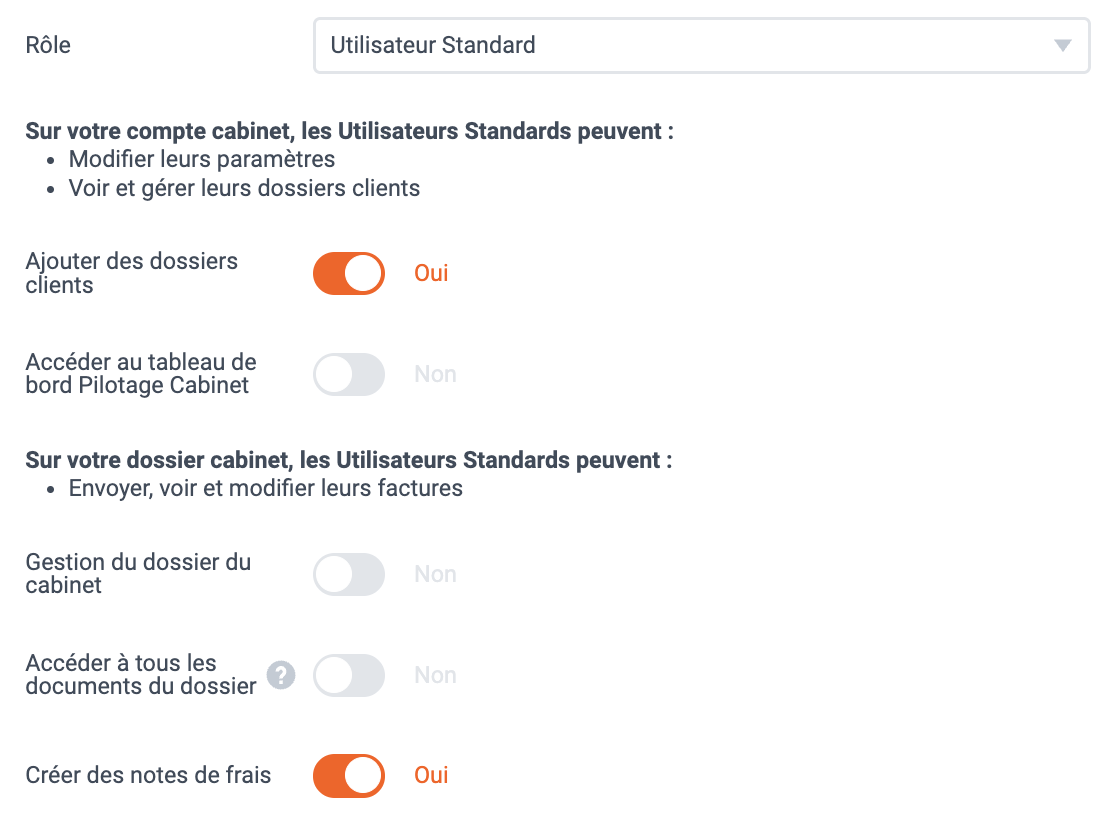This screenshot has height=826, width=1112.
Task: Enable Accéder à tous les documents toggle
Action: (x=349, y=675)
